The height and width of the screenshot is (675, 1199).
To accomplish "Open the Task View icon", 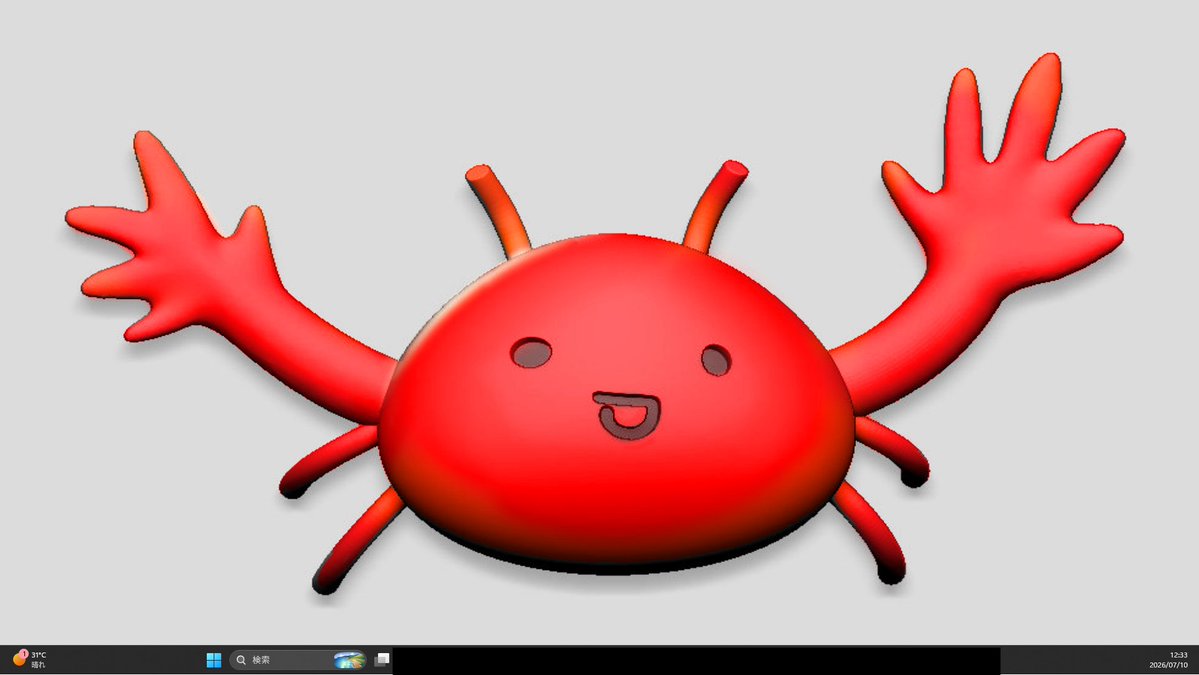I will point(382,660).
